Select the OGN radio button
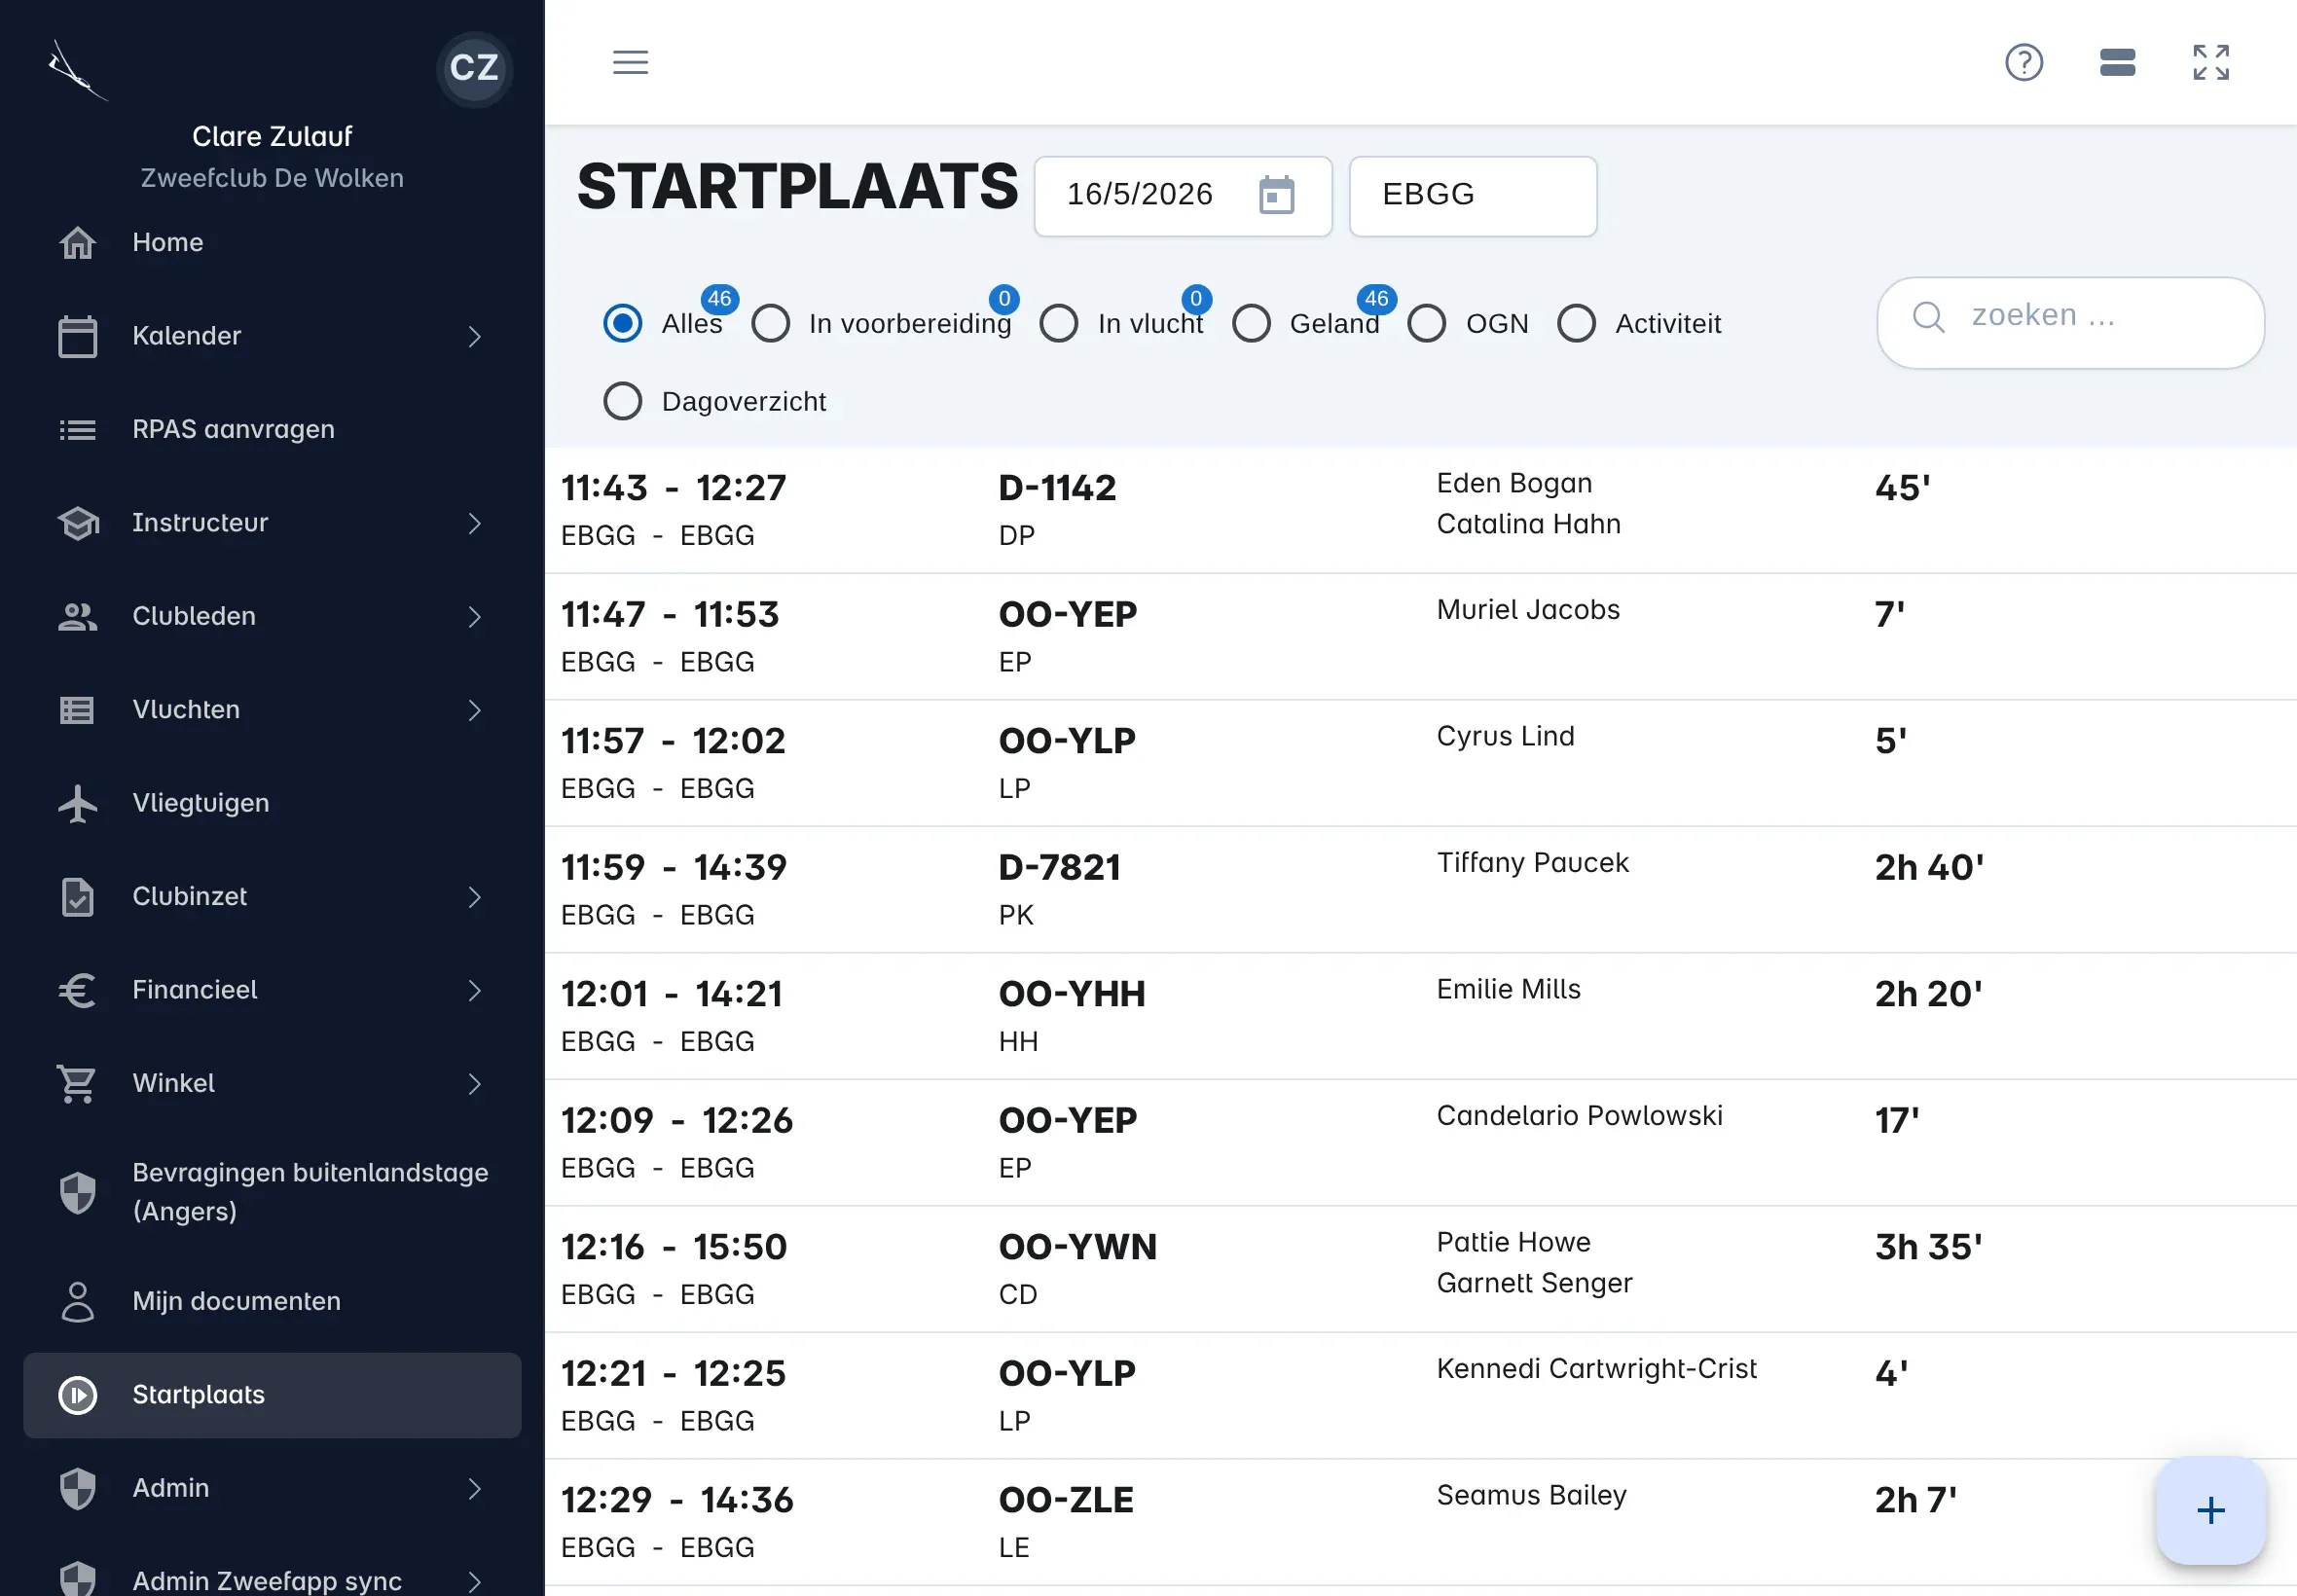 coord(1426,323)
